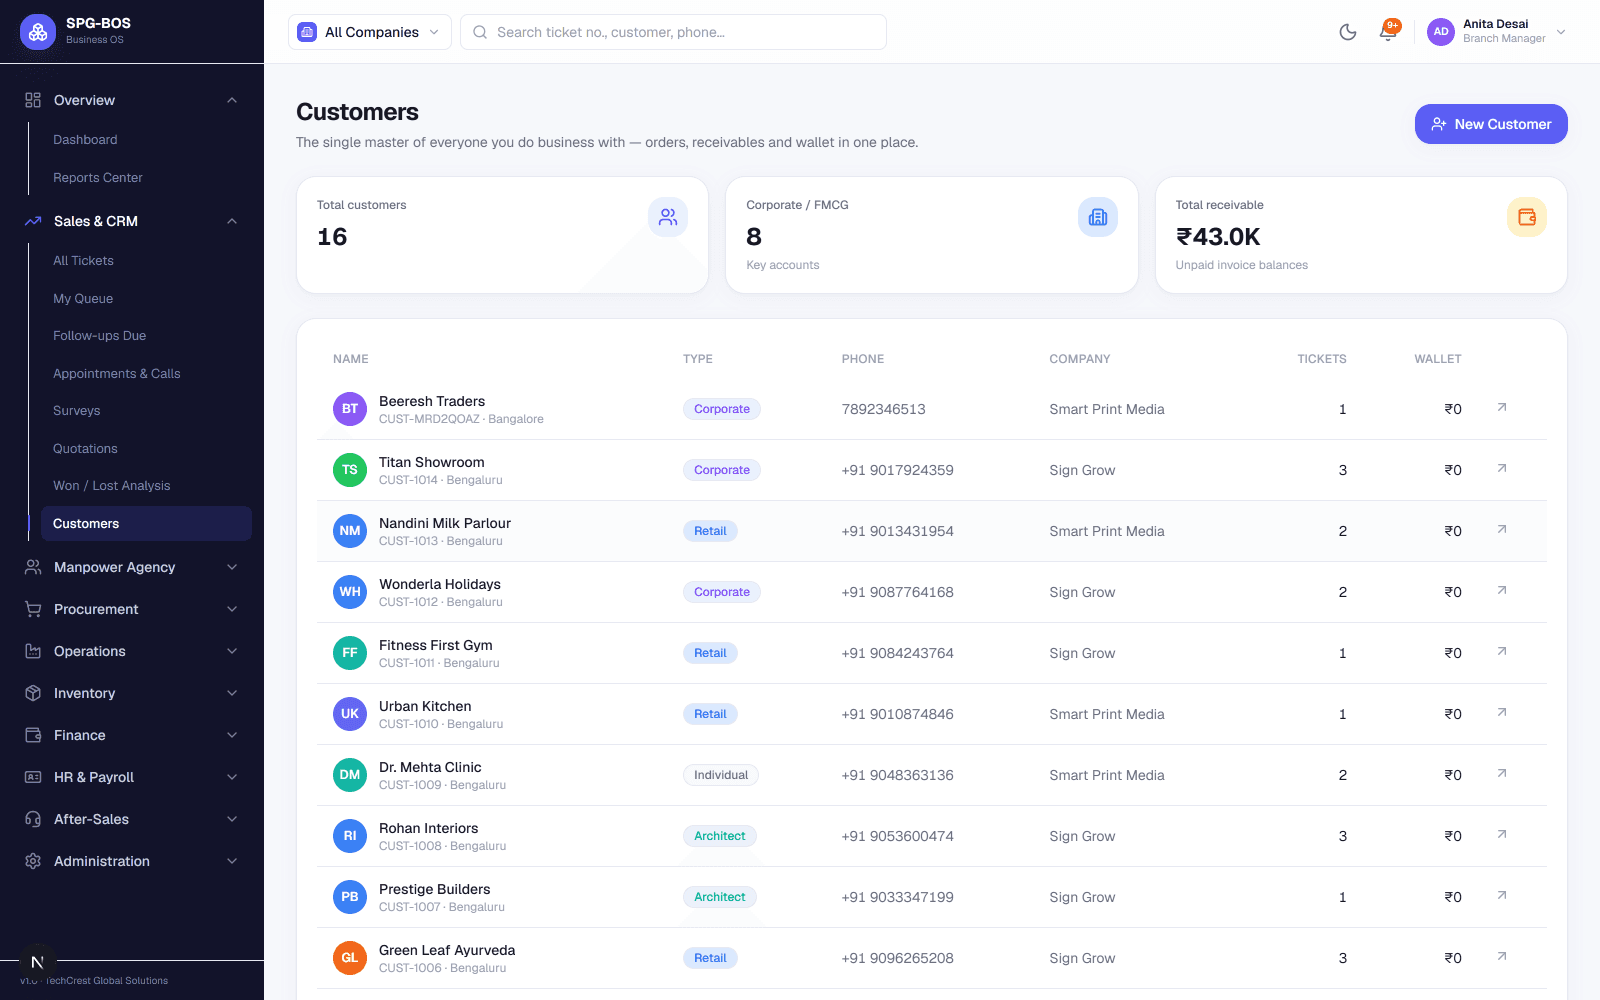The width and height of the screenshot is (1600, 1000).
Task: Open Wonderla Holidays details arrow
Action: [x=1502, y=590]
